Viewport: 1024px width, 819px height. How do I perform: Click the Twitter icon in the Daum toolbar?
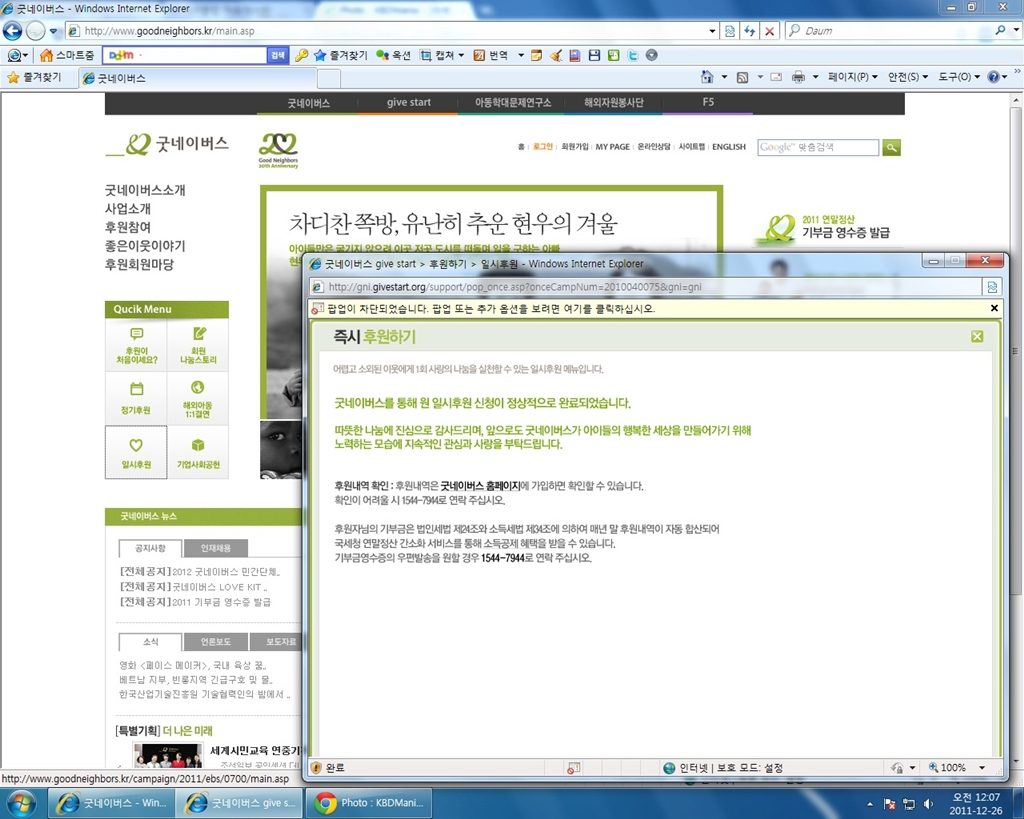click(632, 56)
